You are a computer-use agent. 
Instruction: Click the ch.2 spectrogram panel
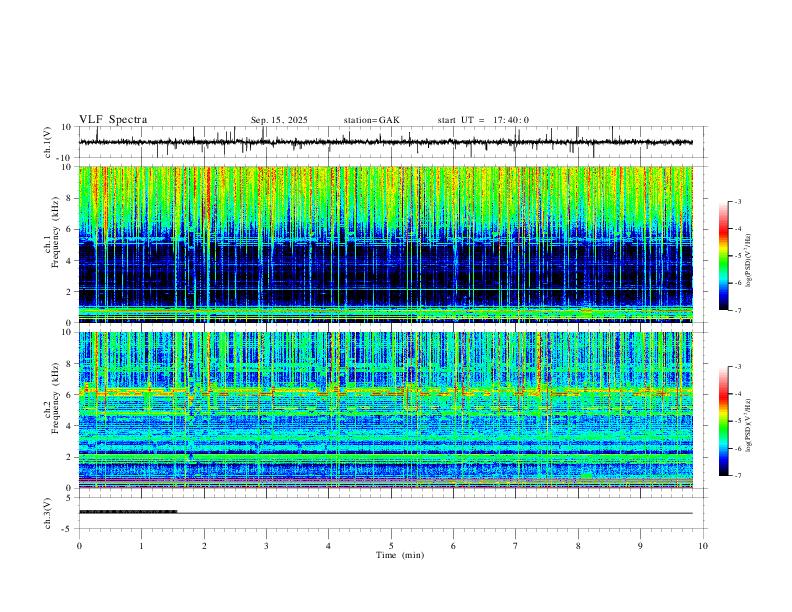click(386, 410)
